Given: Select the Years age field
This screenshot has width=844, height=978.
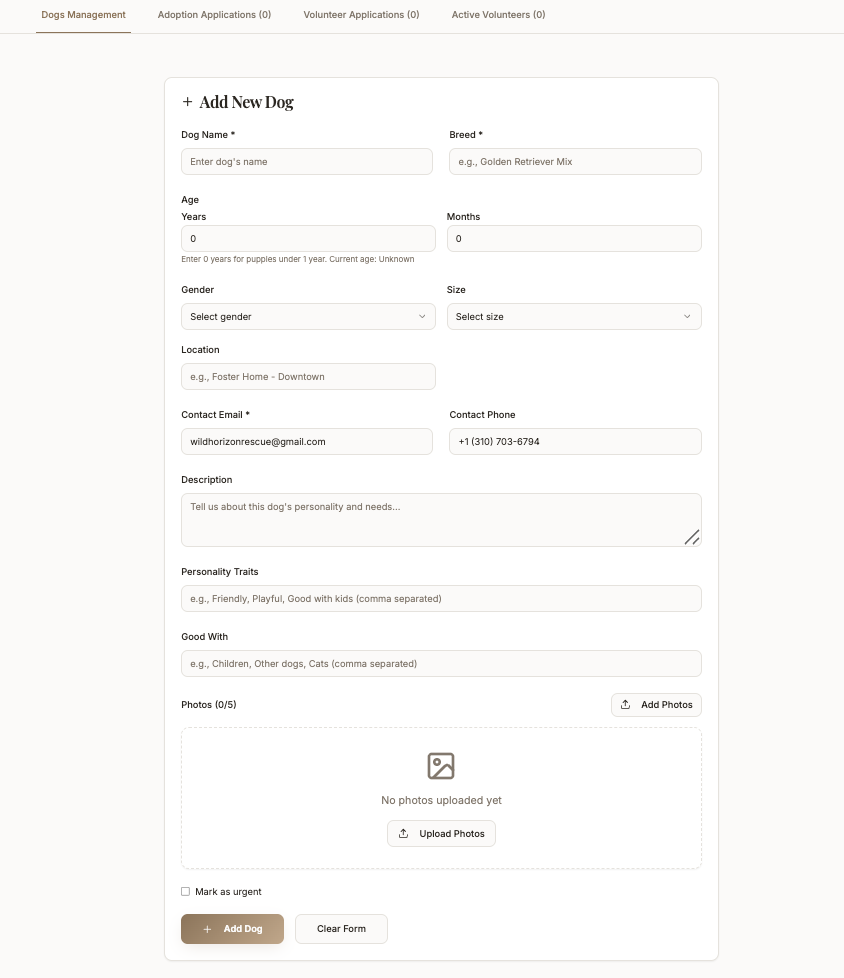Looking at the screenshot, I should pos(308,239).
